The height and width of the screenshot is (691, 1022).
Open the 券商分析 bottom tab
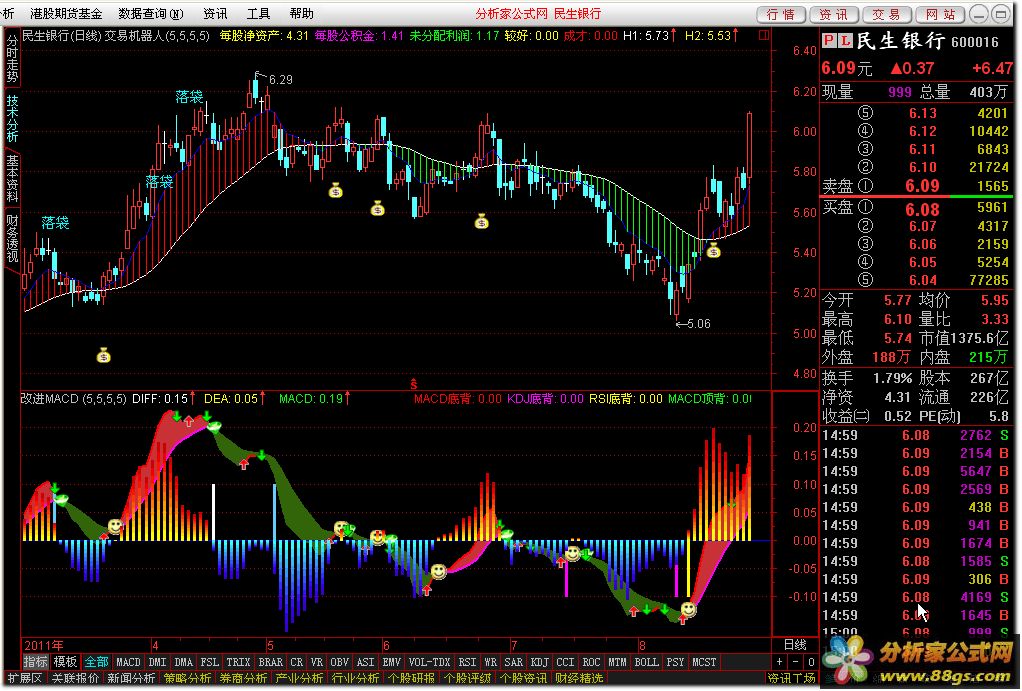point(243,678)
